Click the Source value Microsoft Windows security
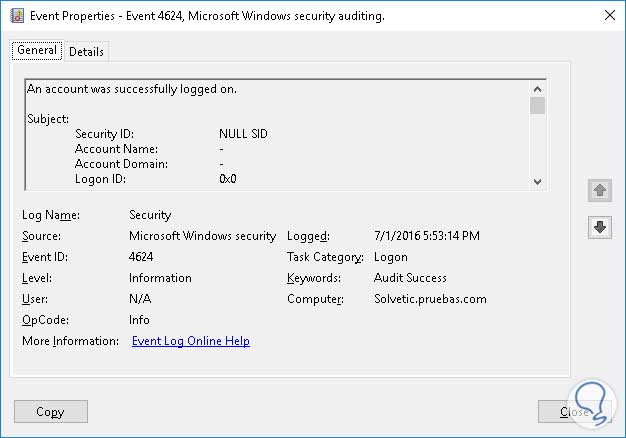 coord(203,236)
